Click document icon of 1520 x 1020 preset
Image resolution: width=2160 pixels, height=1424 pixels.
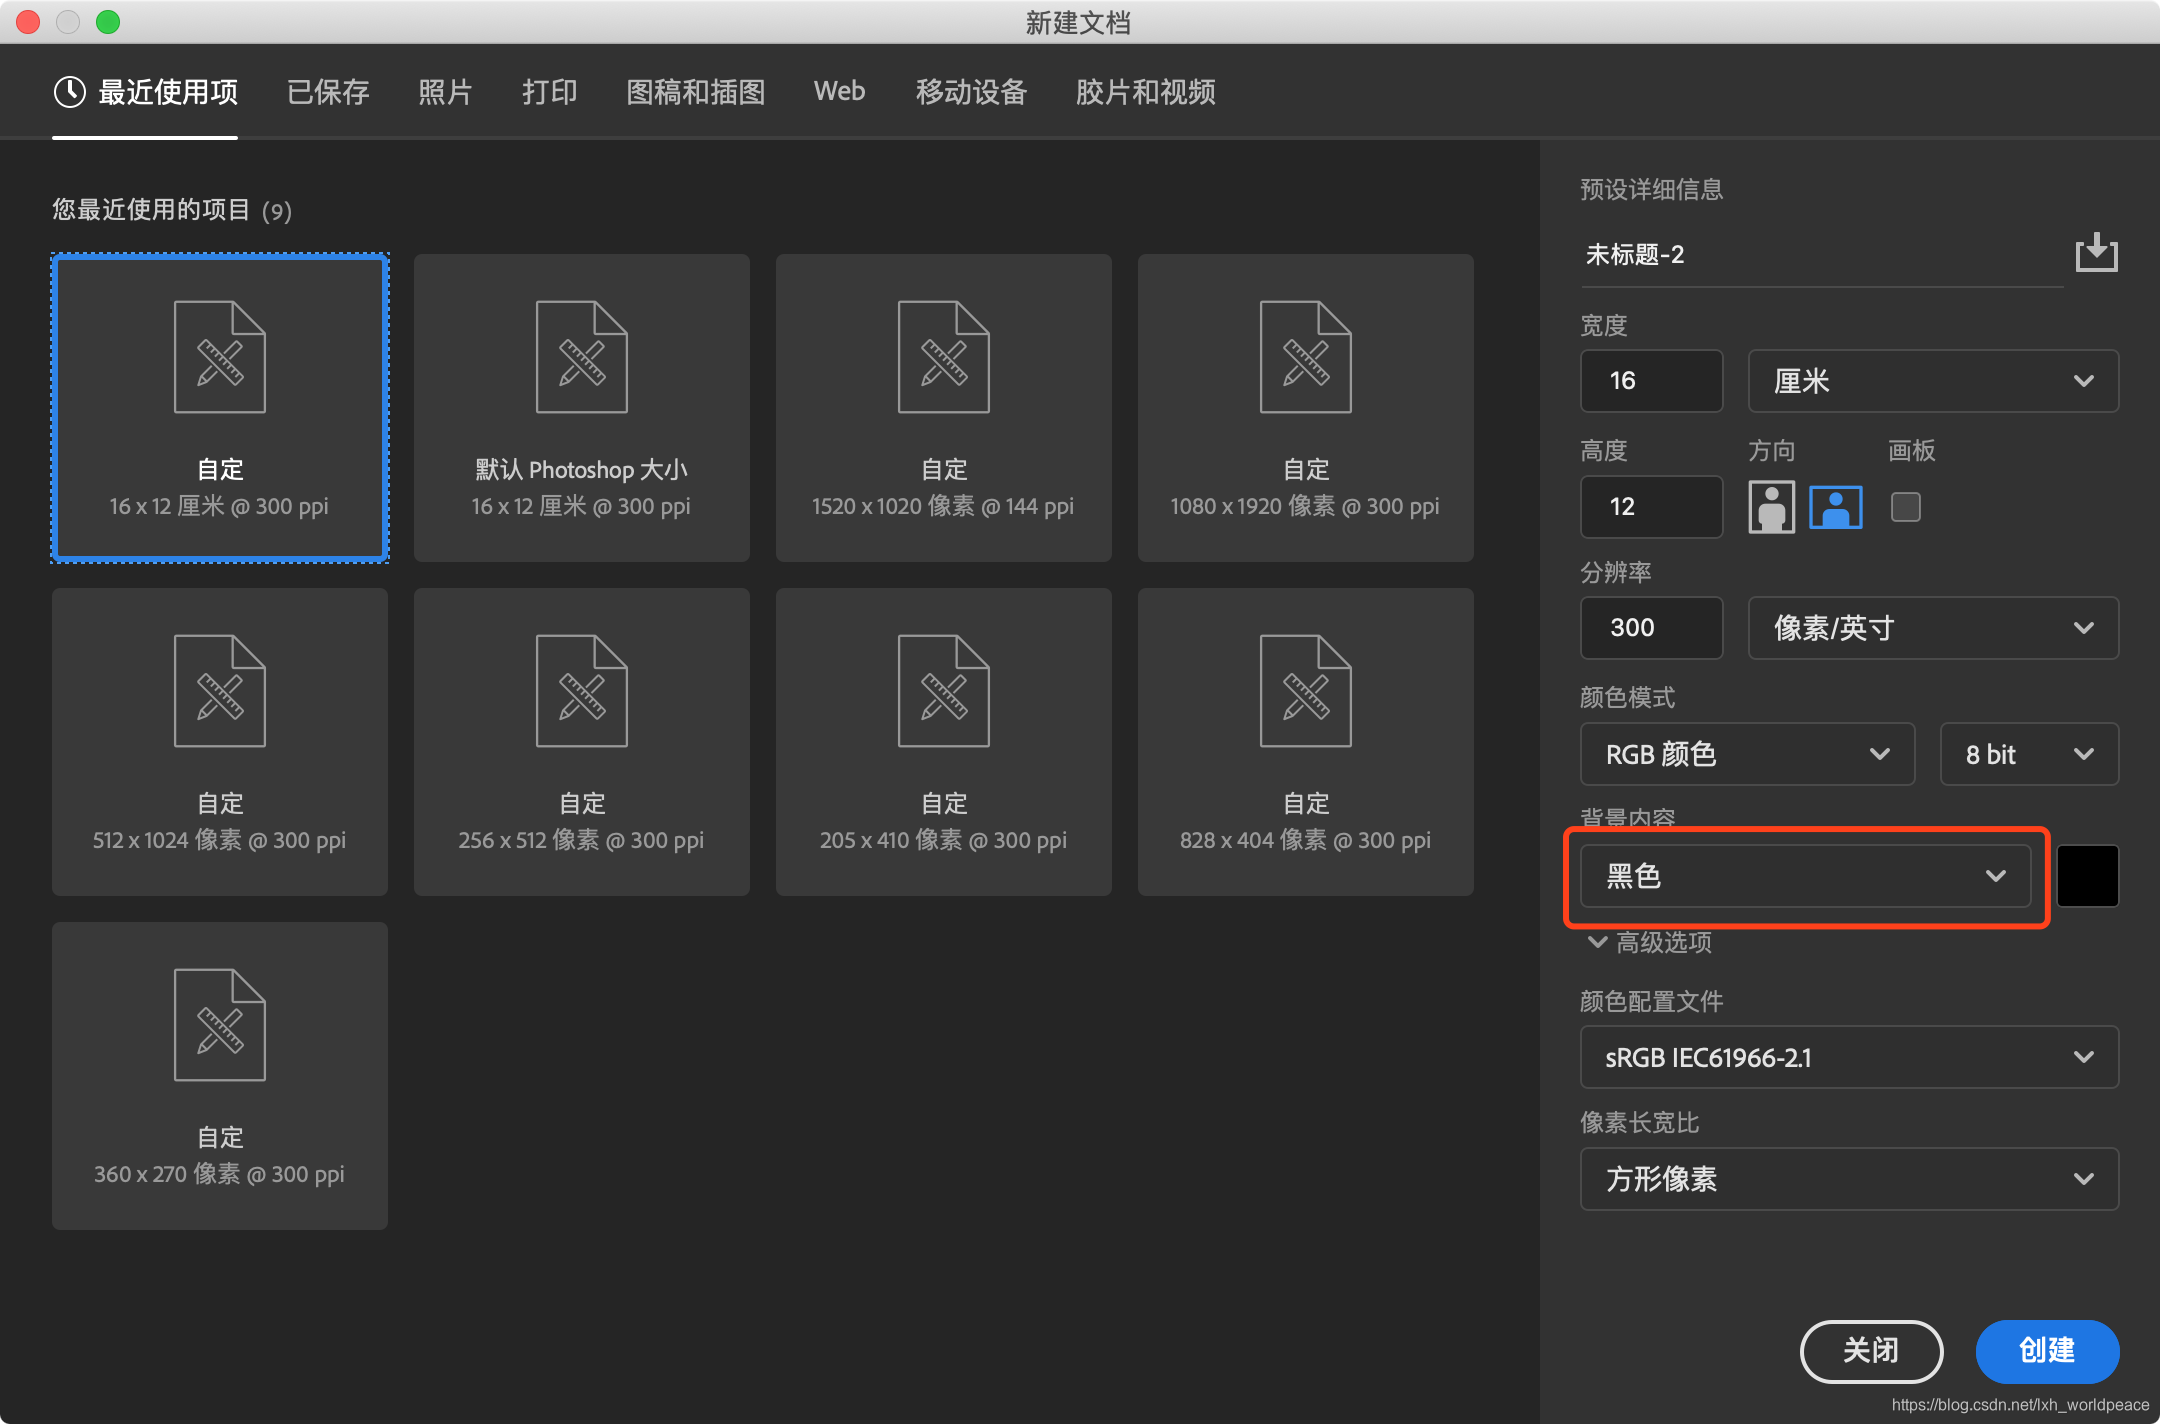[x=944, y=357]
